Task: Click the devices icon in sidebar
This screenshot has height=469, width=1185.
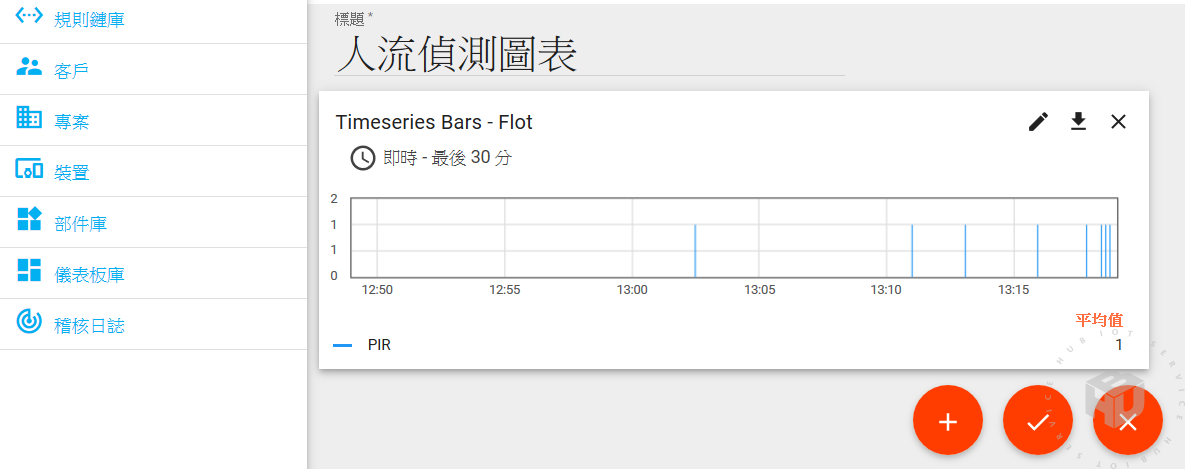Action: pos(30,170)
